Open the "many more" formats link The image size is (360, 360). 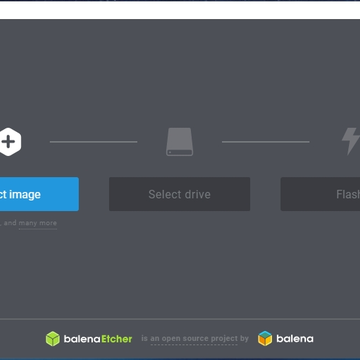(38, 223)
